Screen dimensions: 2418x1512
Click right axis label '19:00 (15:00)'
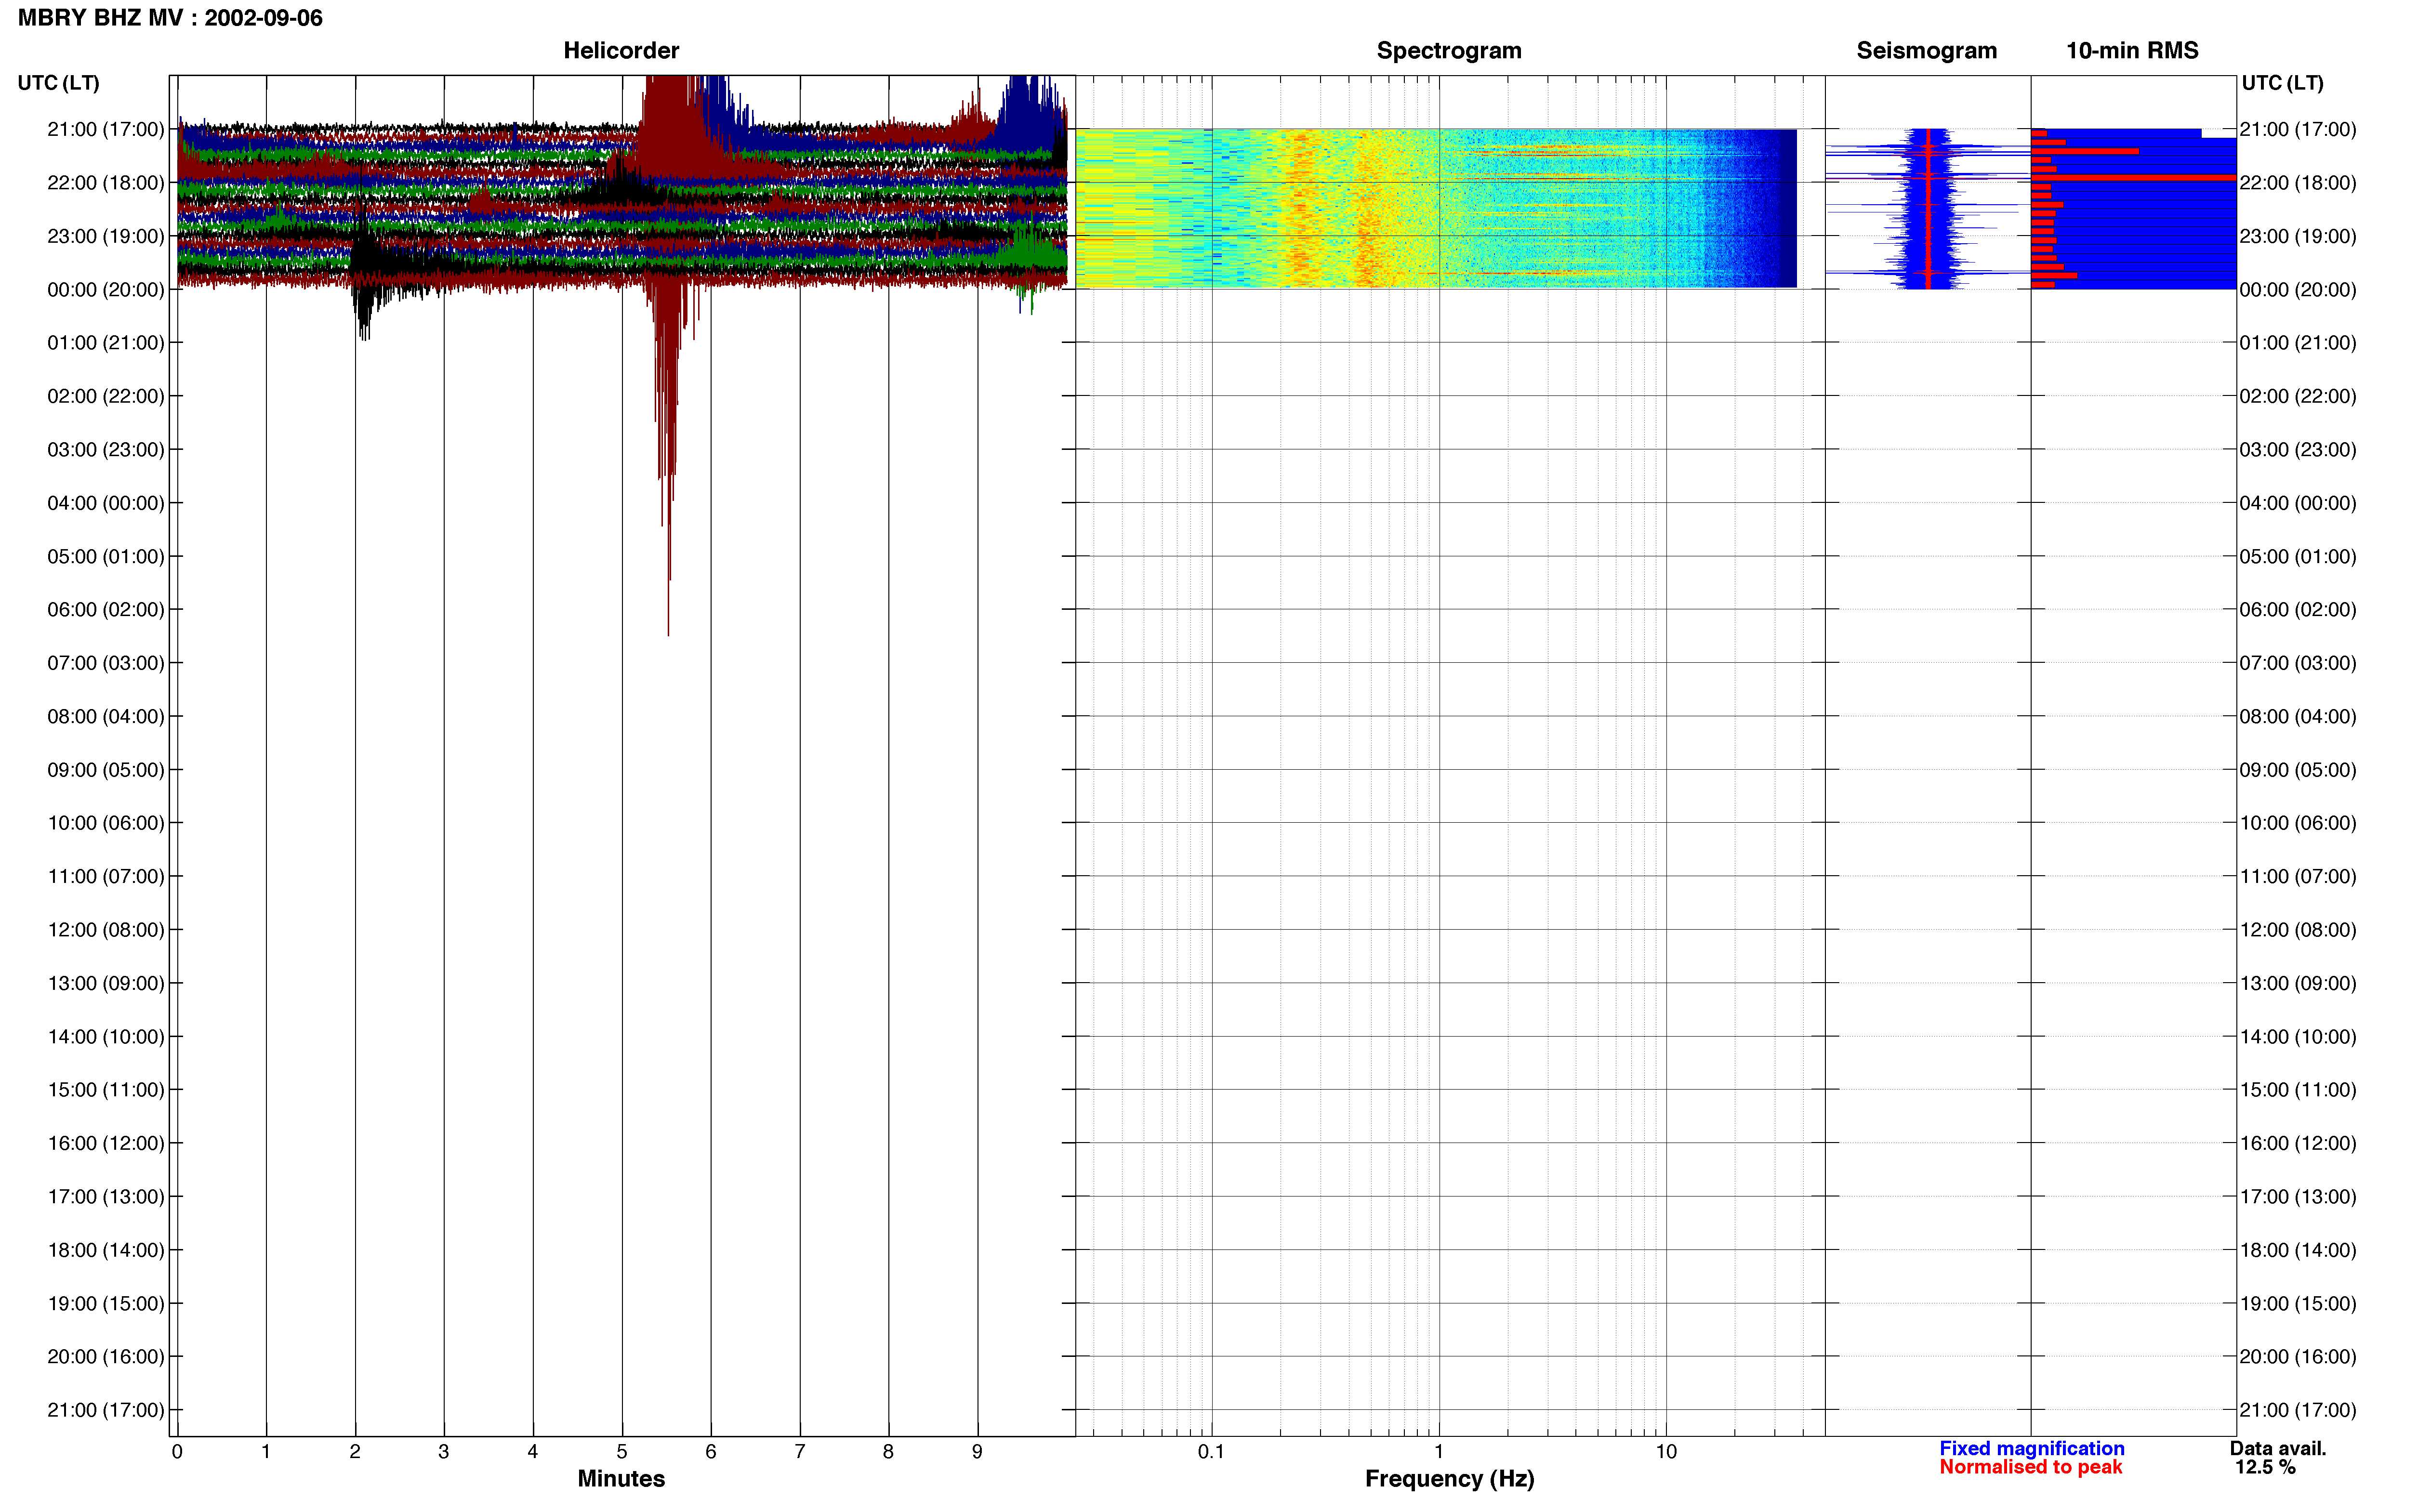(x=2298, y=1303)
